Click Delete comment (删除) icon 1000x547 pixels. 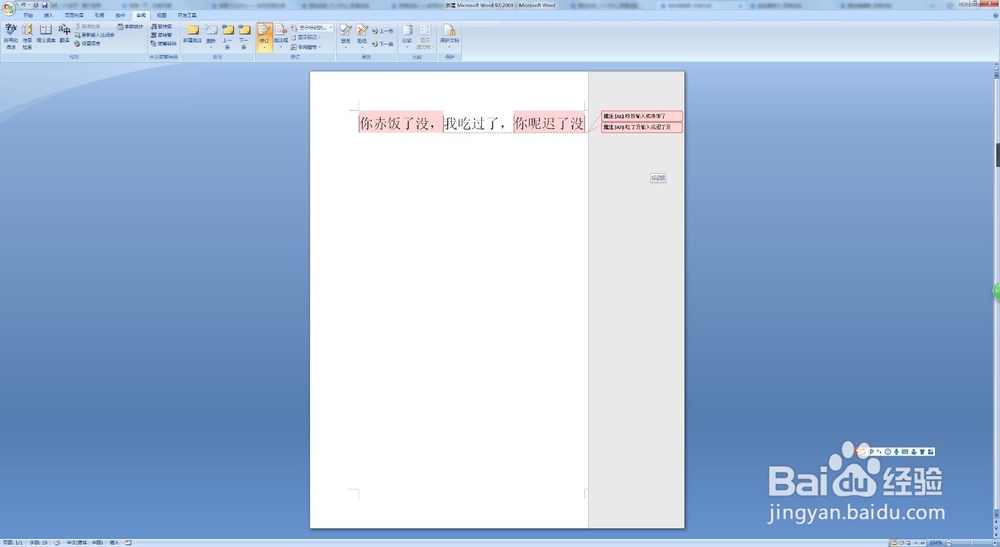(211, 31)
